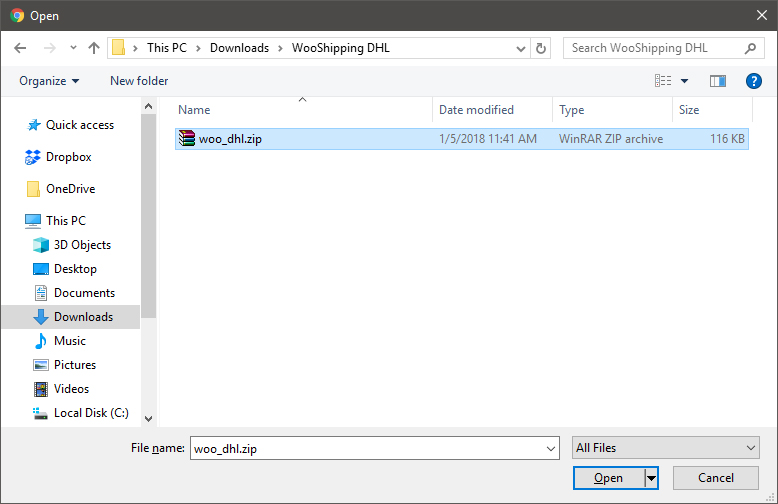The image size is (778, 504).
Task: Expand the File name history dropdown
Action: [x=550, y=449]
